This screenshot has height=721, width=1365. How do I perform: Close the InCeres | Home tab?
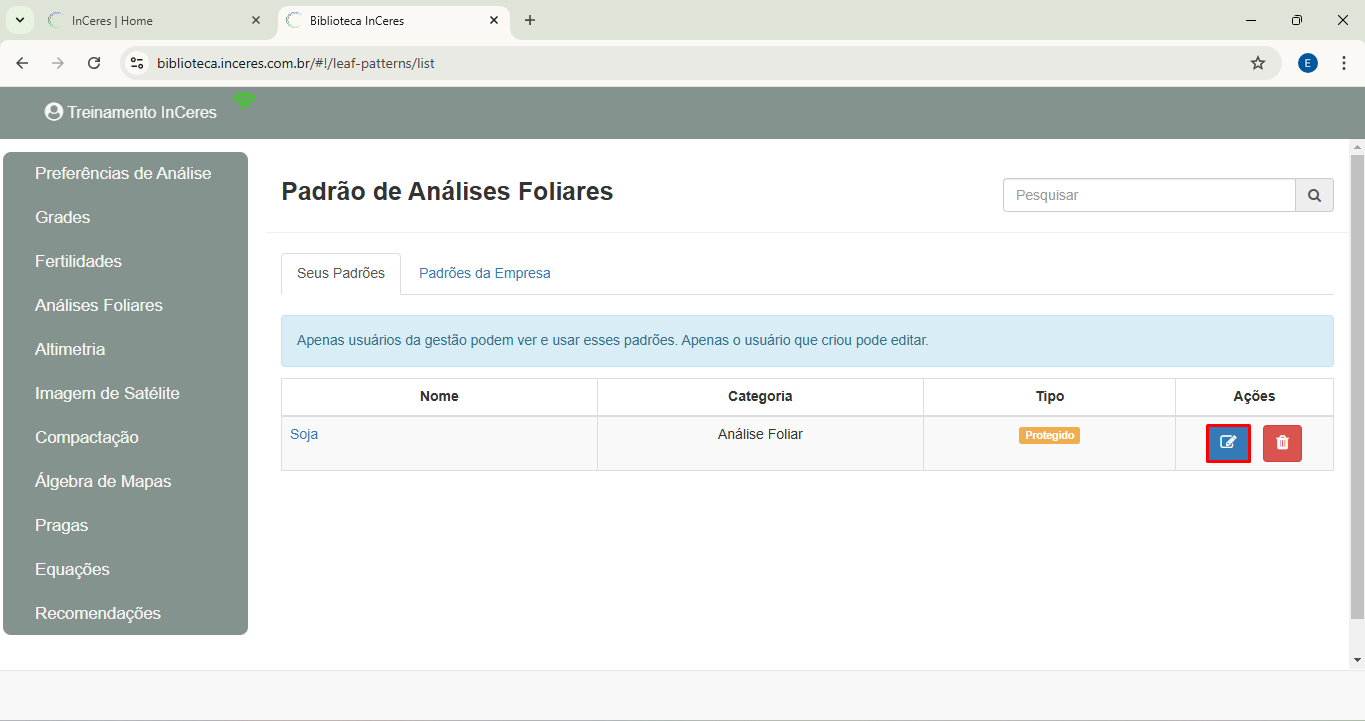[256, 20]
